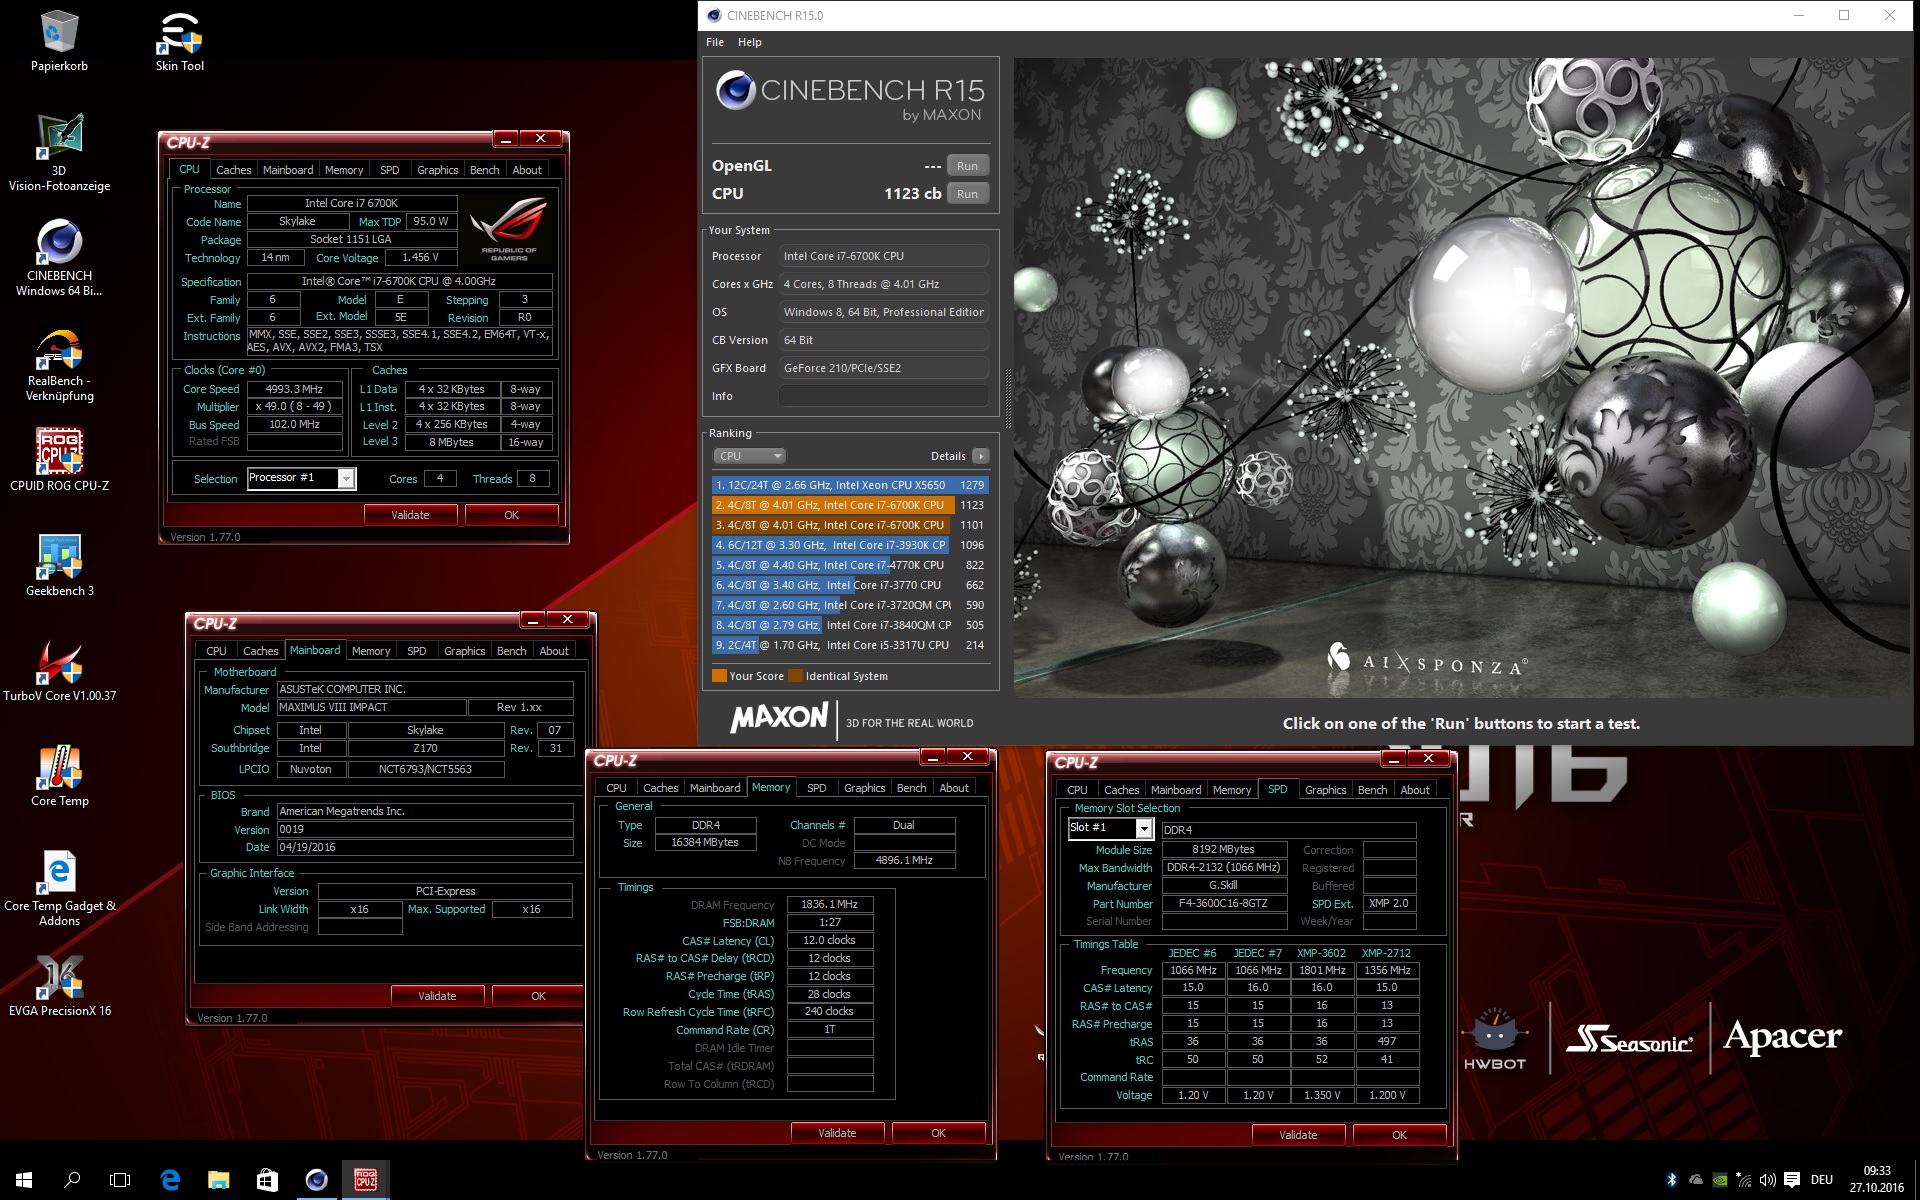Click the Core Speed 4993.3 MHz value
Screen dimensions: 1920x1200
294,389
